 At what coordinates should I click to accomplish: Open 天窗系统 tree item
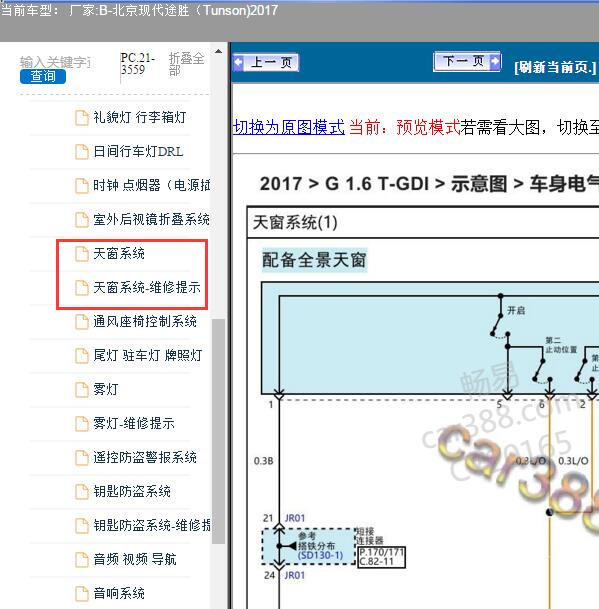(x=119, y=254)
